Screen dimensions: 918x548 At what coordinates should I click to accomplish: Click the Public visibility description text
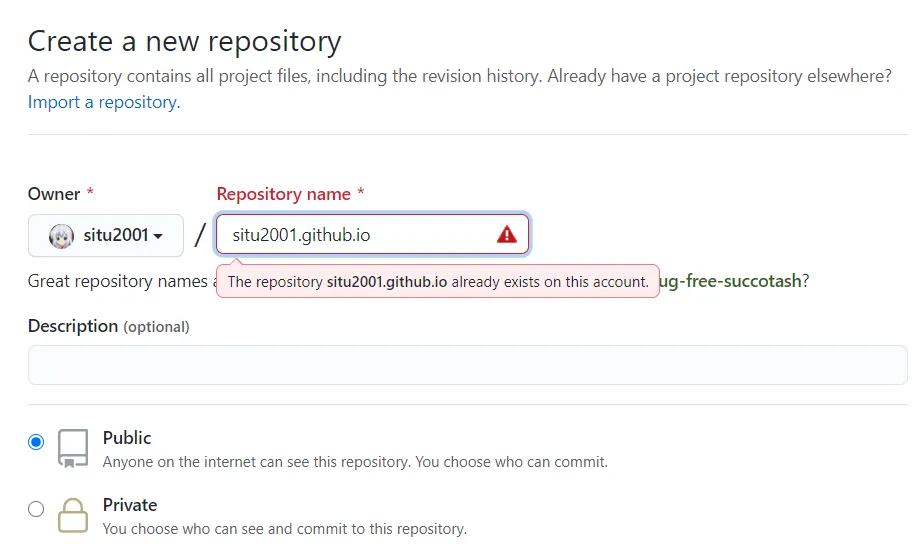[x=355, y=462]
